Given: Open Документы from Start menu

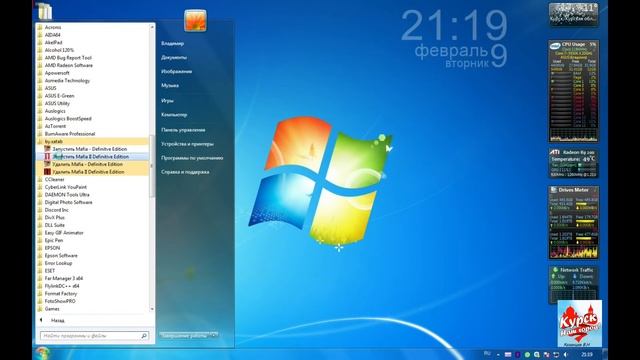Looking at the screenshot, I should pos(174,58).
